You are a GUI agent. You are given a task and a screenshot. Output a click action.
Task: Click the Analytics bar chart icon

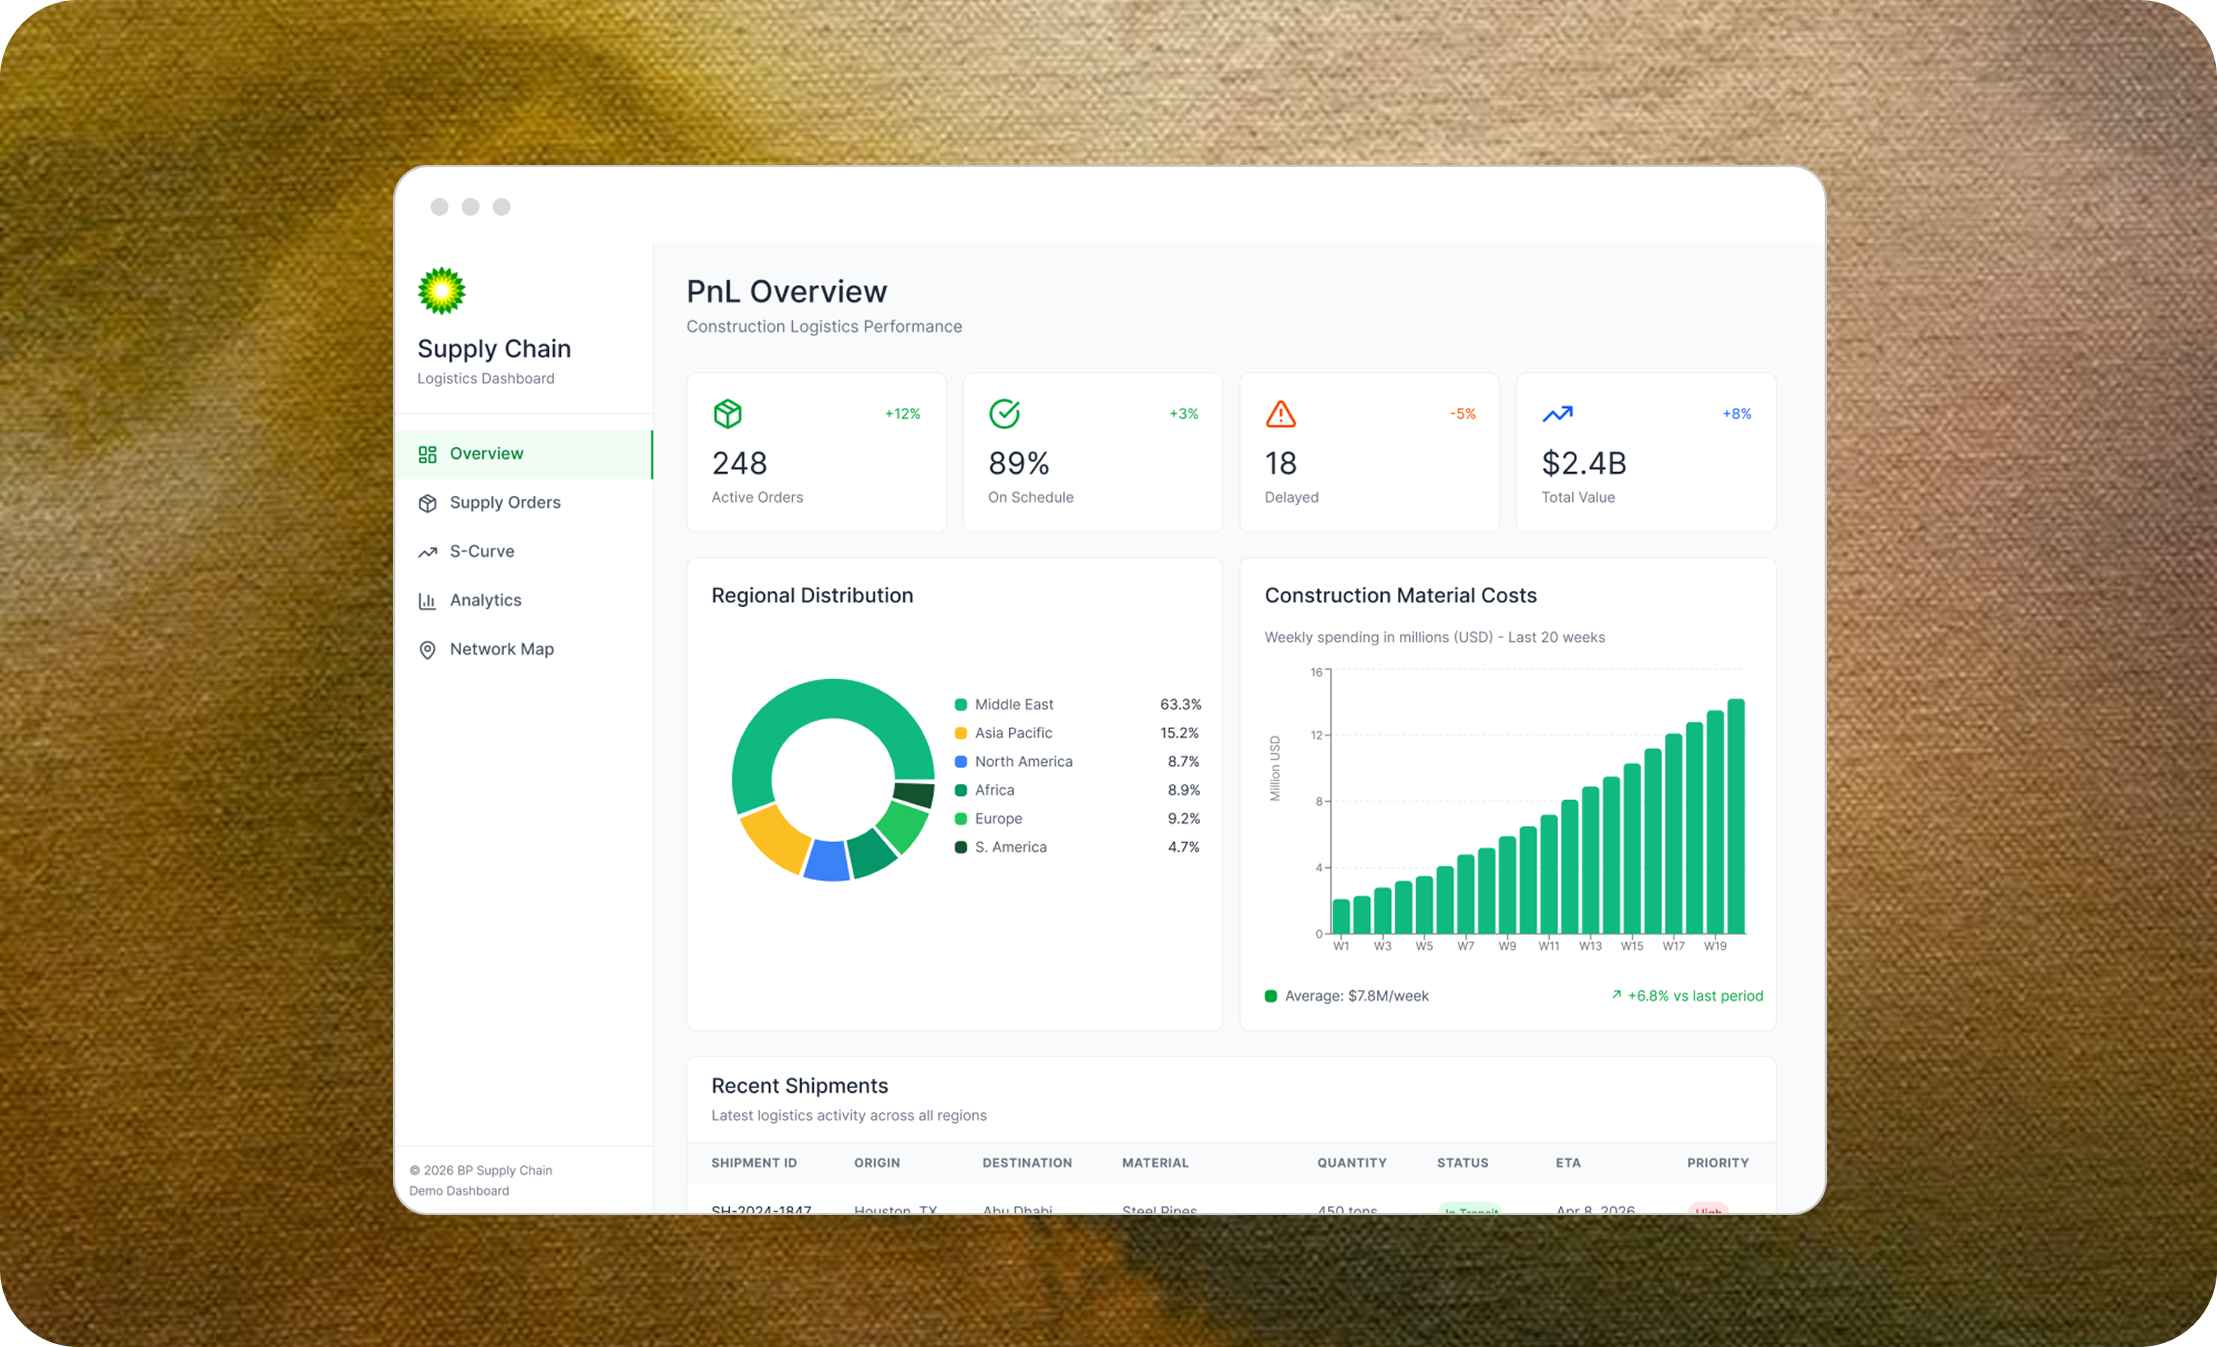[428, 601]
